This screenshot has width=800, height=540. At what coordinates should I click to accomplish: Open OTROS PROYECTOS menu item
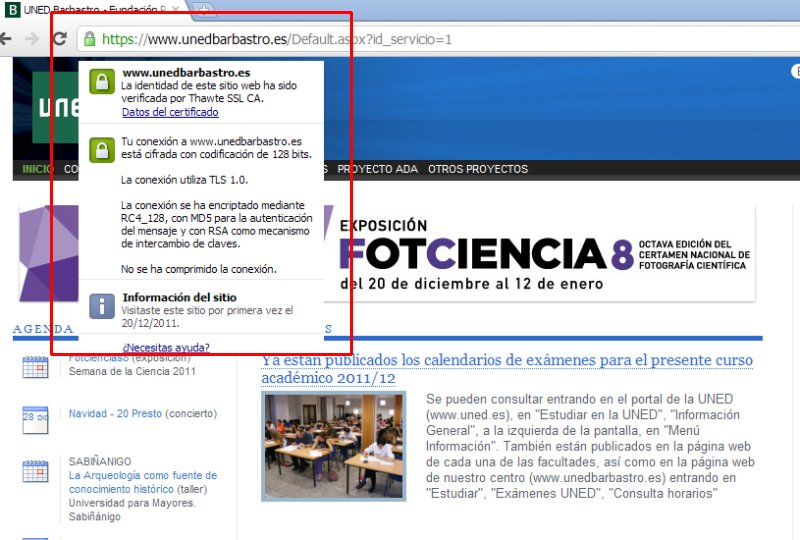(x=477, y=169)
